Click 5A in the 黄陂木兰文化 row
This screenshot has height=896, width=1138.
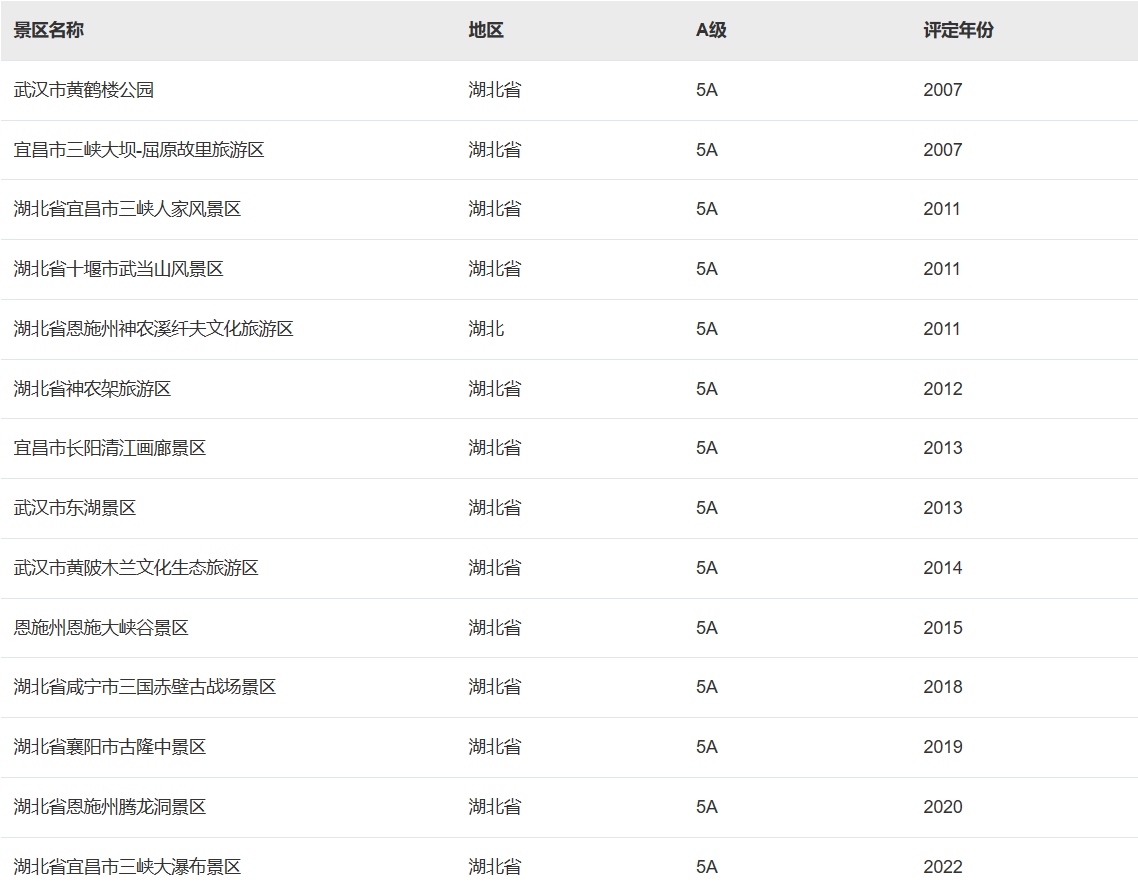point(707,568)
